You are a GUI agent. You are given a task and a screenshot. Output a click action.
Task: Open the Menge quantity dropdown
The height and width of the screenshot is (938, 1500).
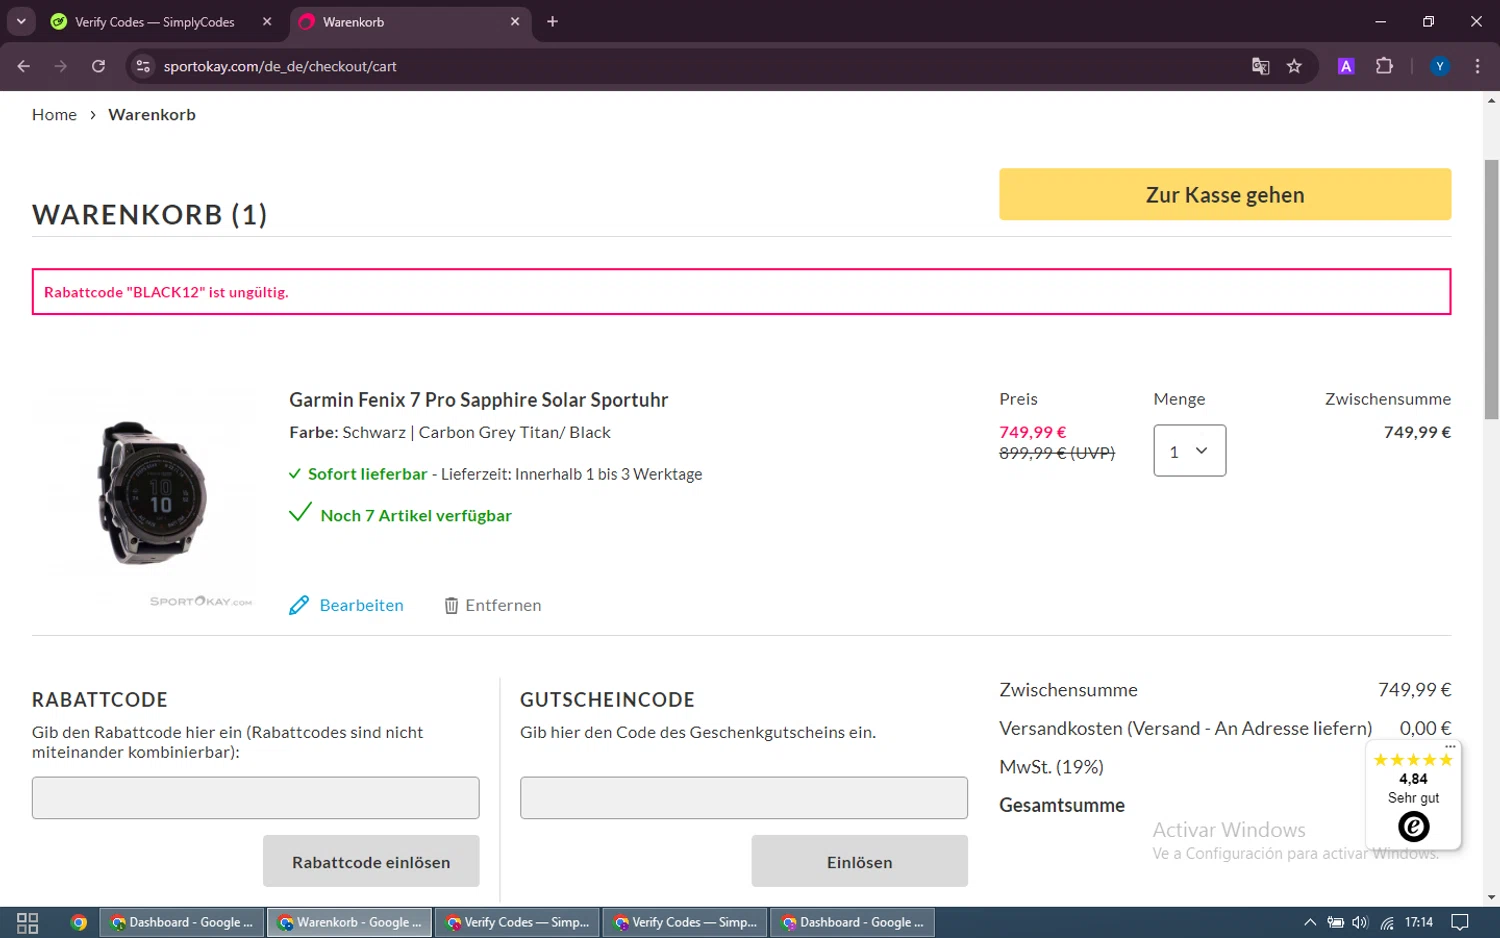click(x=1189, y=450)
